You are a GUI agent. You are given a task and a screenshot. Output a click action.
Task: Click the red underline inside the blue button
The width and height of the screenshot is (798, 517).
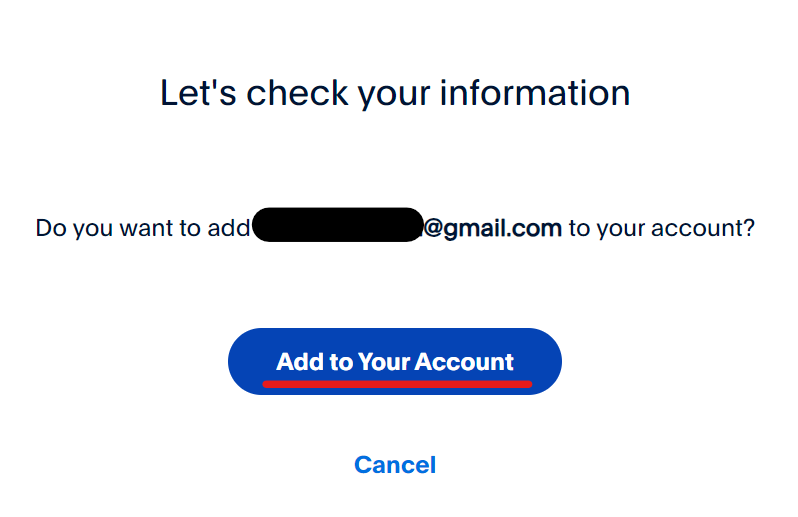tap(397, 384)
